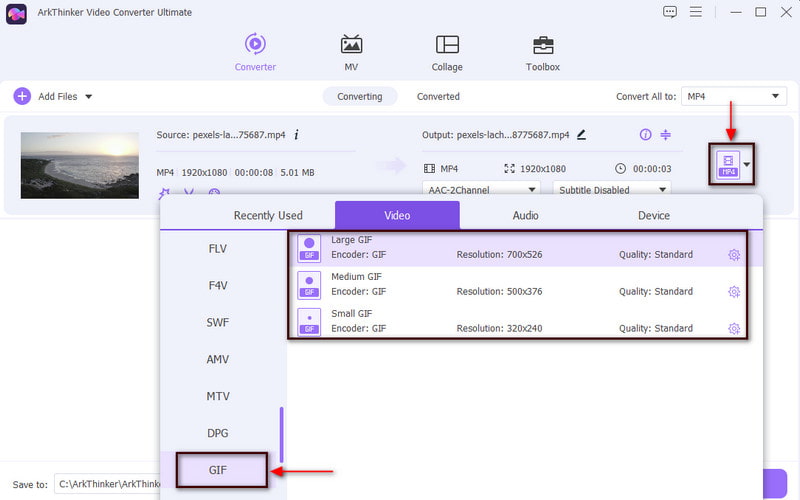Maximize the ArkThinker window
The width and height of the screenshot is (800, 500).
(x=761, y=12)
